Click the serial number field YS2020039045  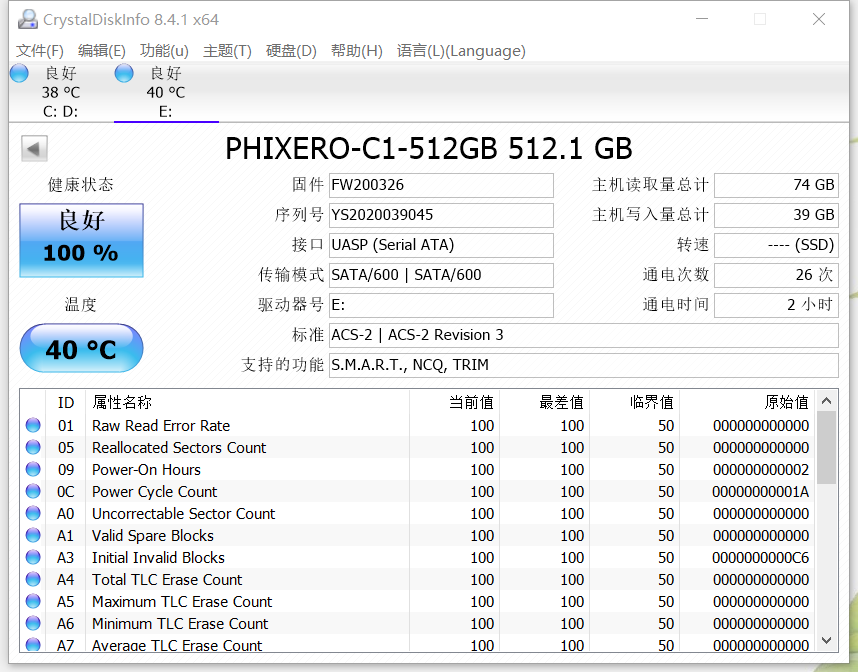pos(441,215)
